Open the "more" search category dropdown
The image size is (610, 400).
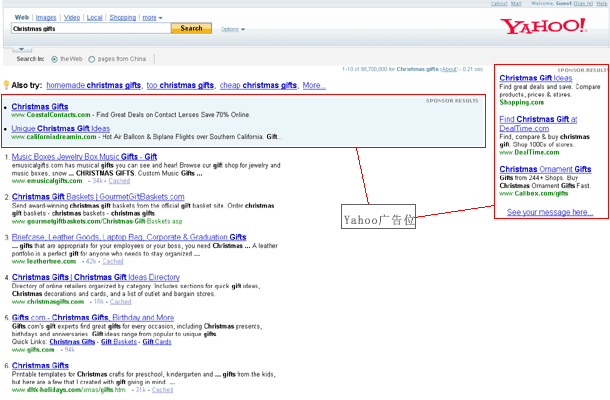pos(152,17)
